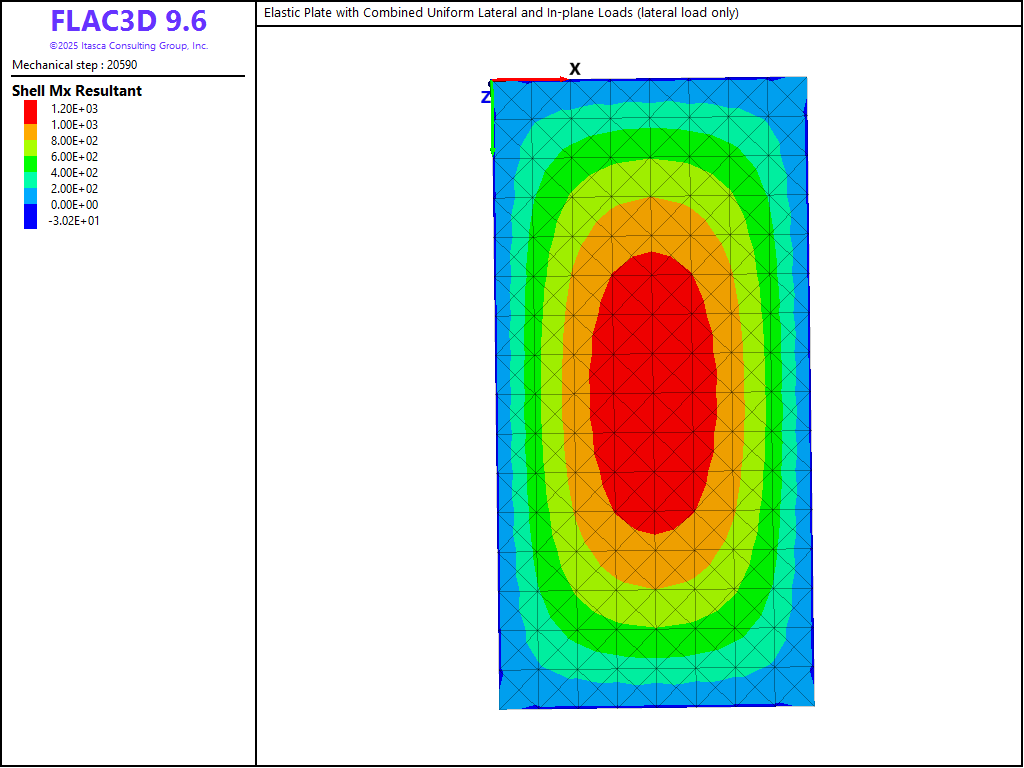
Task: Click the red X axis arrow
Action: [x=528, y=80]
